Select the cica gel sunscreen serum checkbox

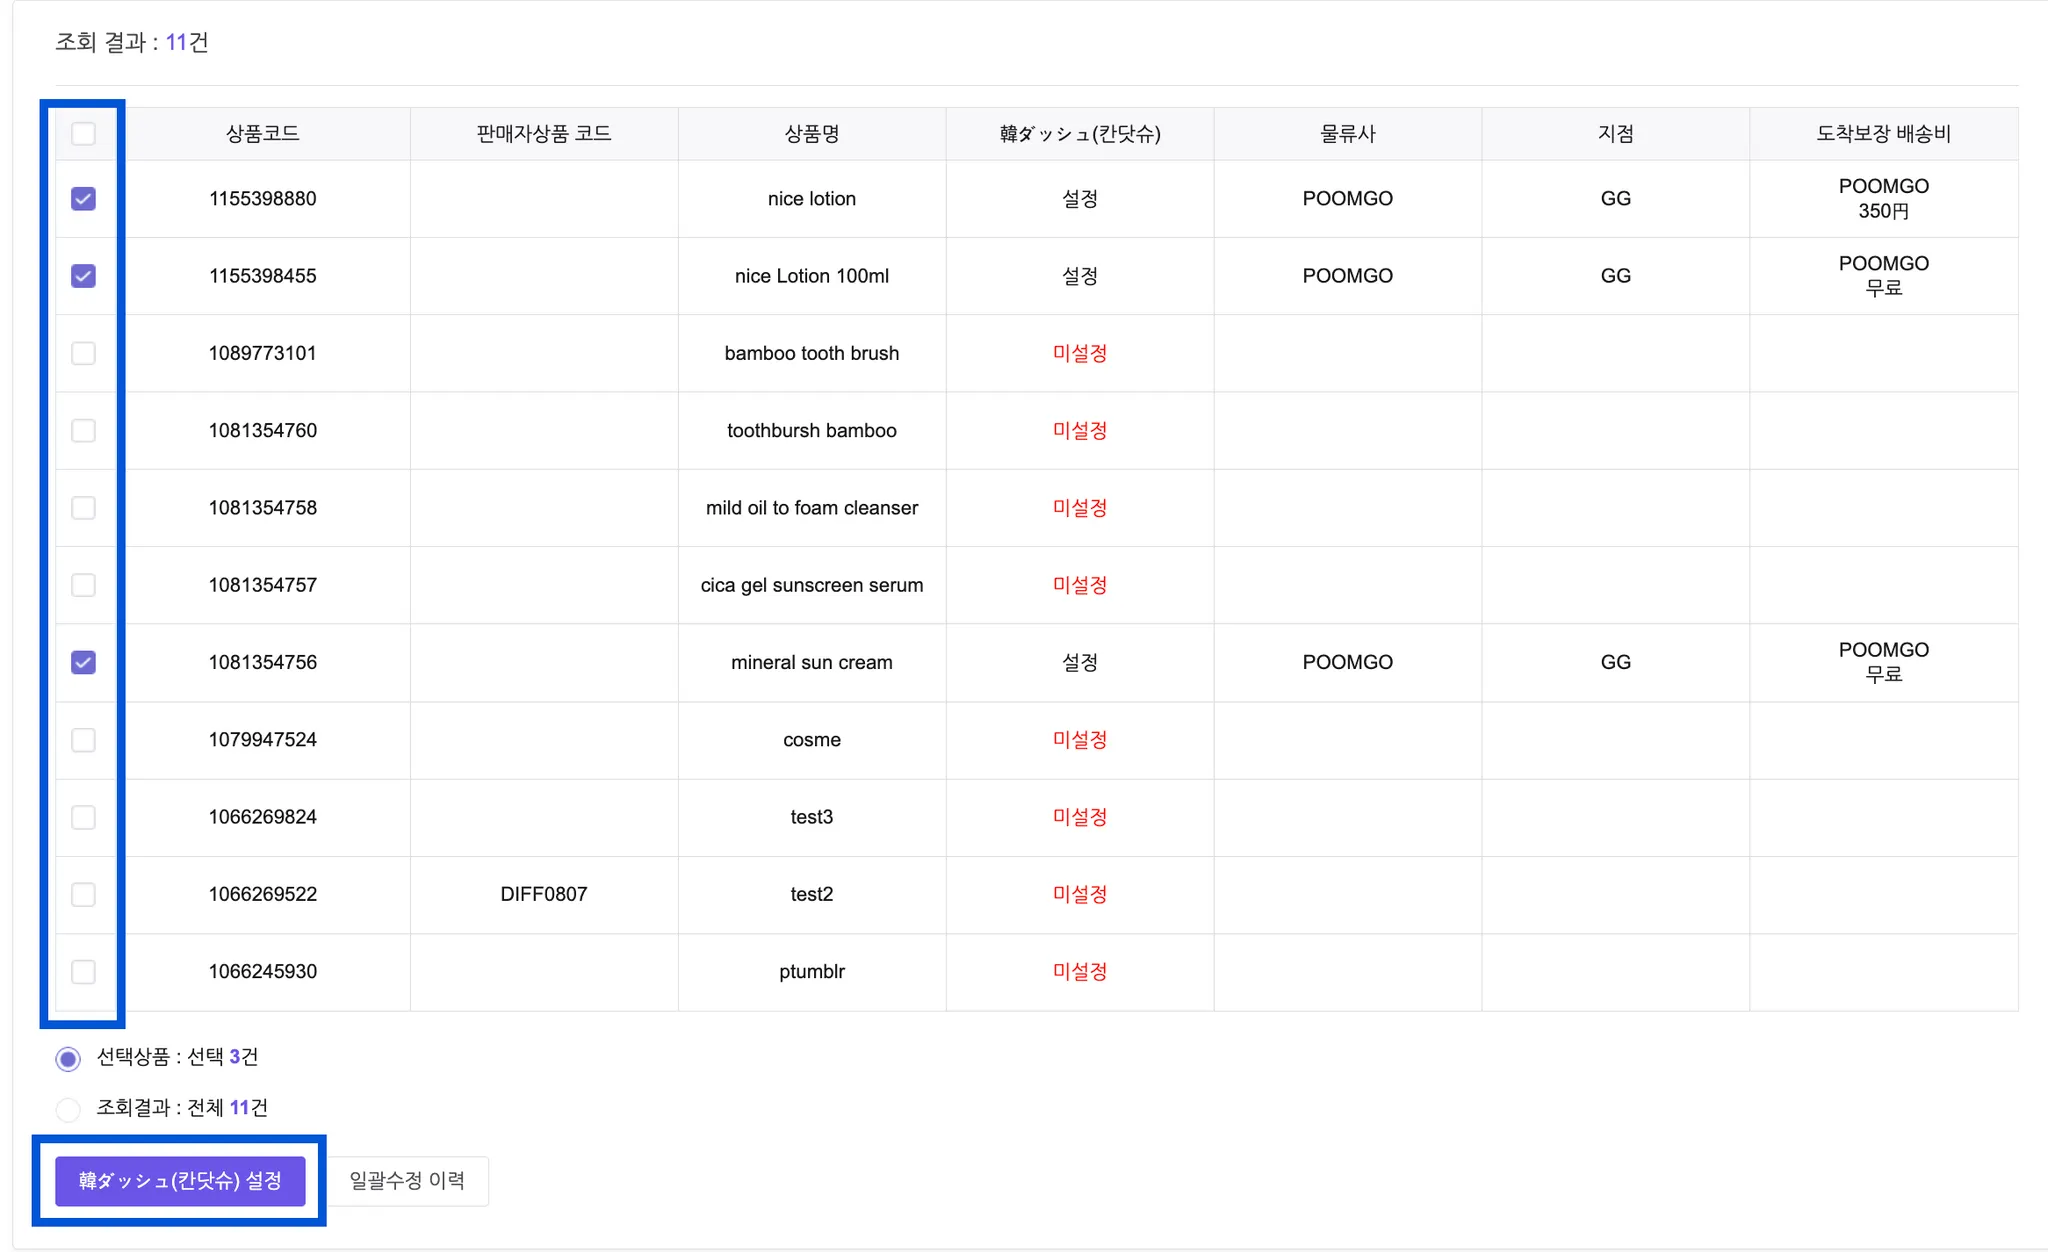84,585
